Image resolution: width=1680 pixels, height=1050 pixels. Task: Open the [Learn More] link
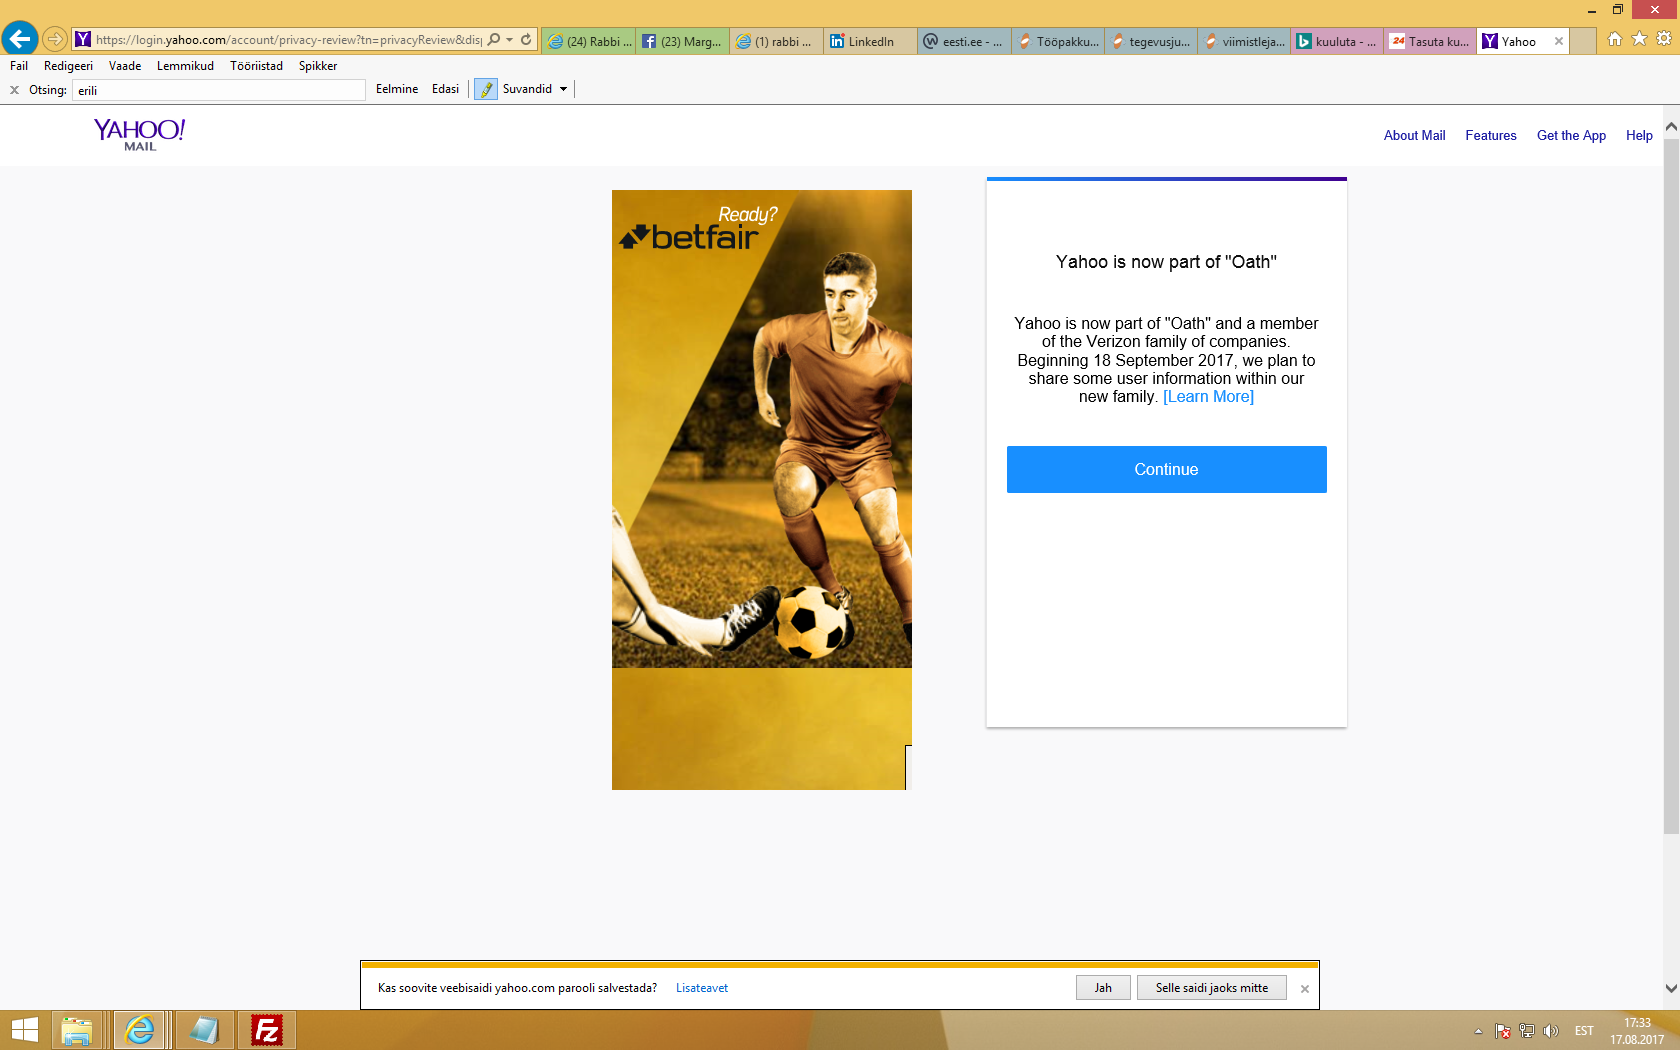1208,397
